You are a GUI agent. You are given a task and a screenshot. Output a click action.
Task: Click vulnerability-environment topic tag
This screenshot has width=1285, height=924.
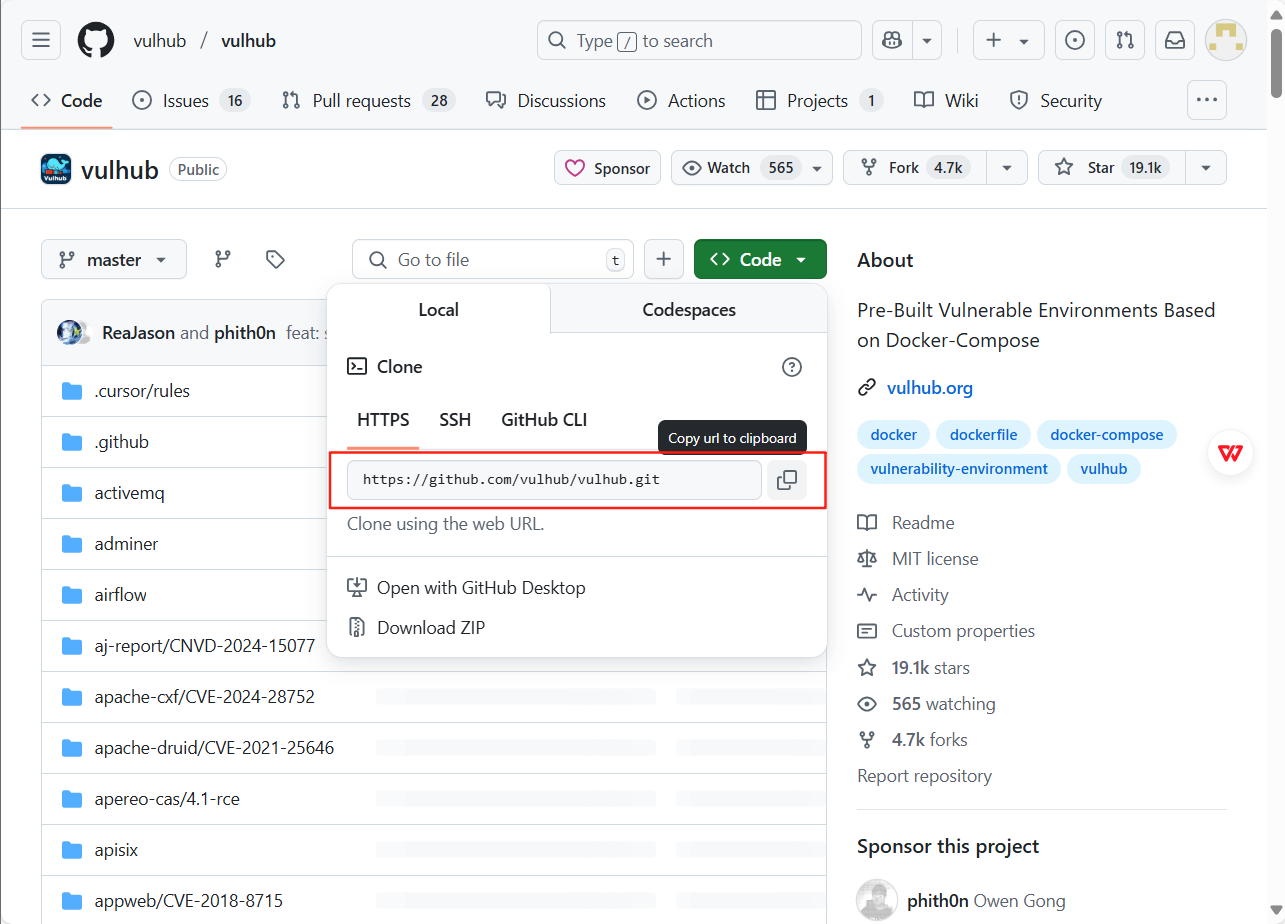pyautogui.click(x=959, y=469)
